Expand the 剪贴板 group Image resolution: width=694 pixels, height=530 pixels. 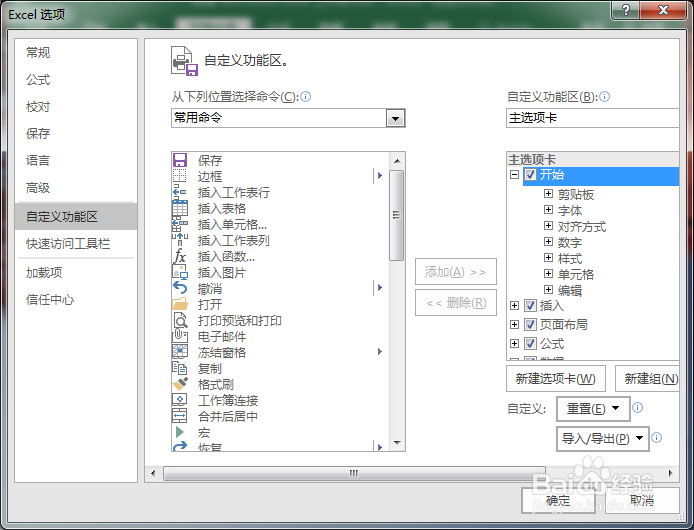[548, 193]
